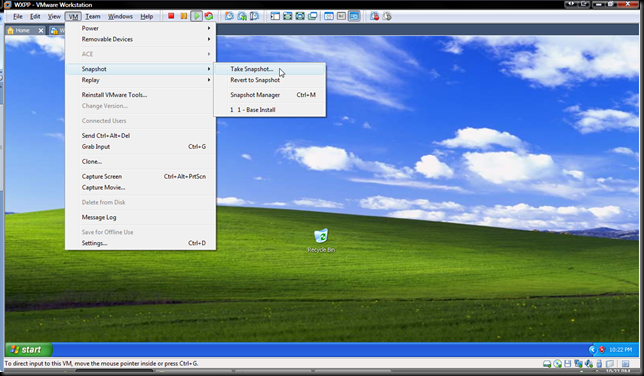Image resolution: width=644 pixels, height=376 pixels.
Task: Open the Recycle Bin desktop icon
Action: (x=321, y=240)
